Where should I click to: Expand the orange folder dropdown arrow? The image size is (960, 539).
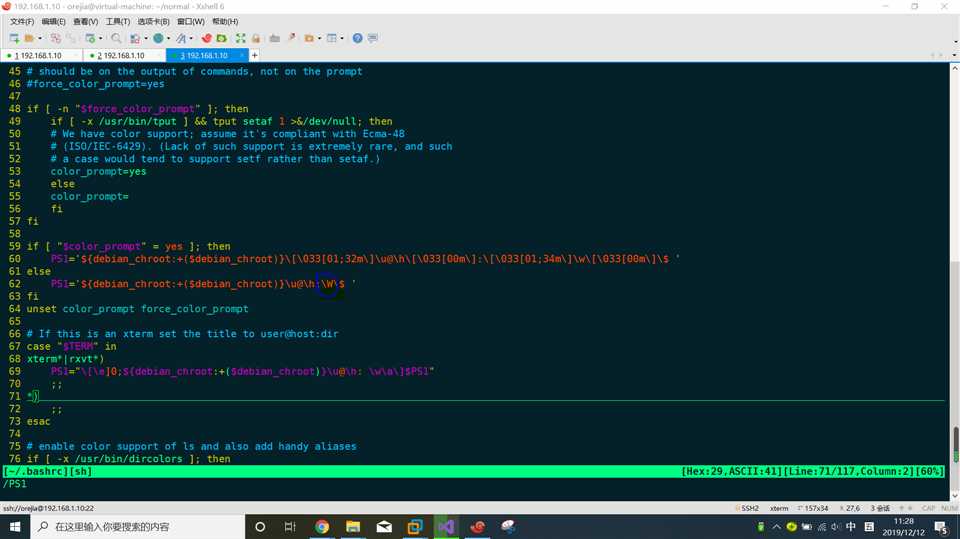click(x=320, y=38)
